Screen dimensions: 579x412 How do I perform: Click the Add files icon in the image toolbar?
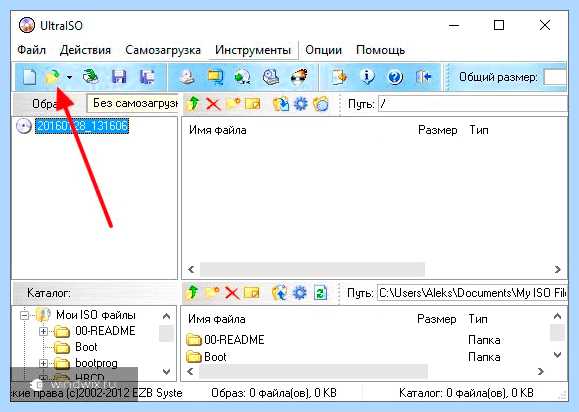281,104
